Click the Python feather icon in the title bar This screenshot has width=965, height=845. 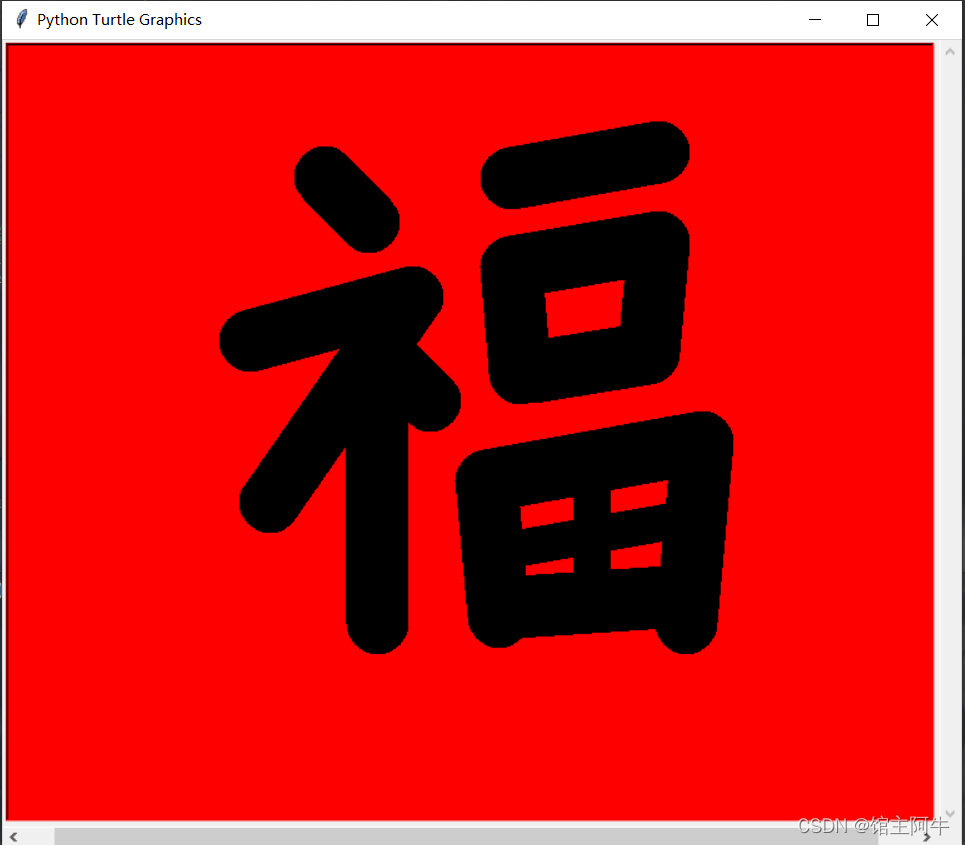click(x=20, y=19)
